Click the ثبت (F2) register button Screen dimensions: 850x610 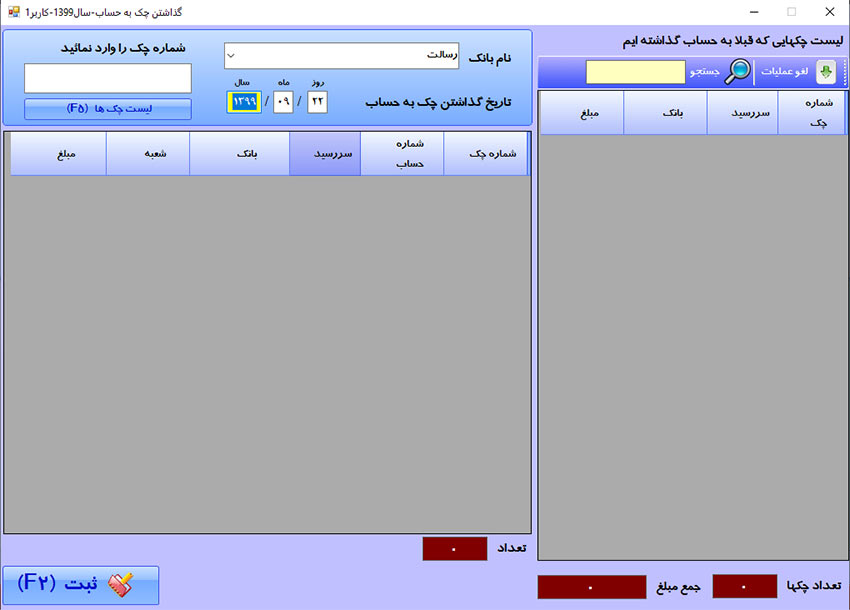point(81,585)
